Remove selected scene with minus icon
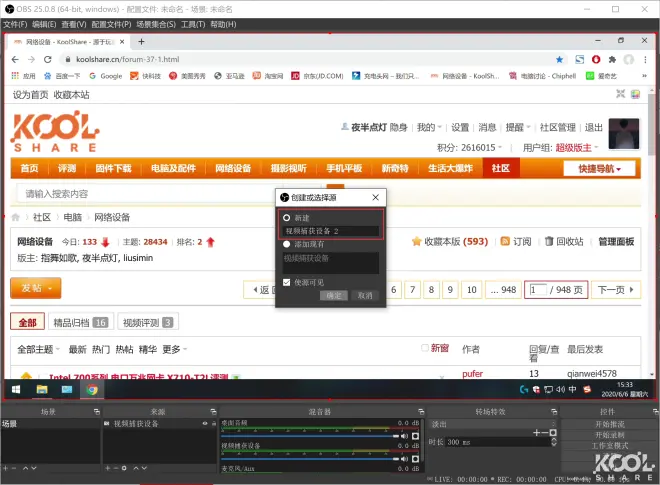The image size is (660, 485). pyautogui.click(x=13, y=468)
